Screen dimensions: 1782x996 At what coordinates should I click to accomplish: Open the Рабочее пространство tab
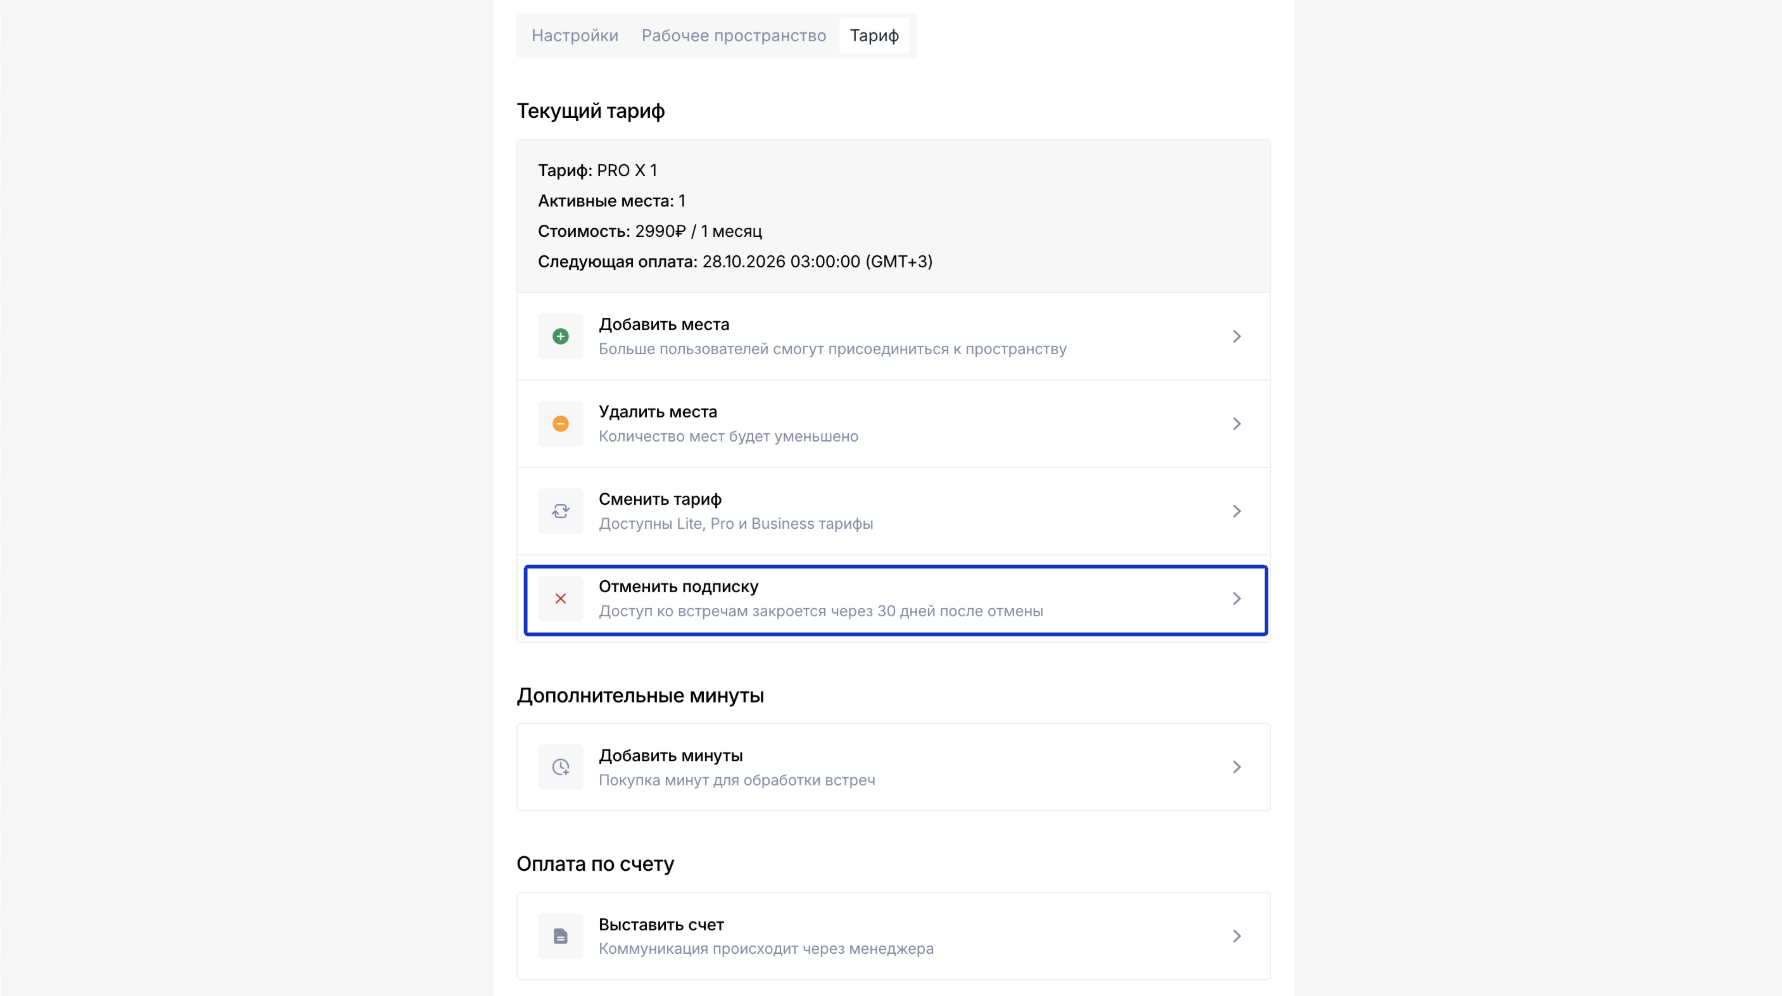[x=734, y=36]
